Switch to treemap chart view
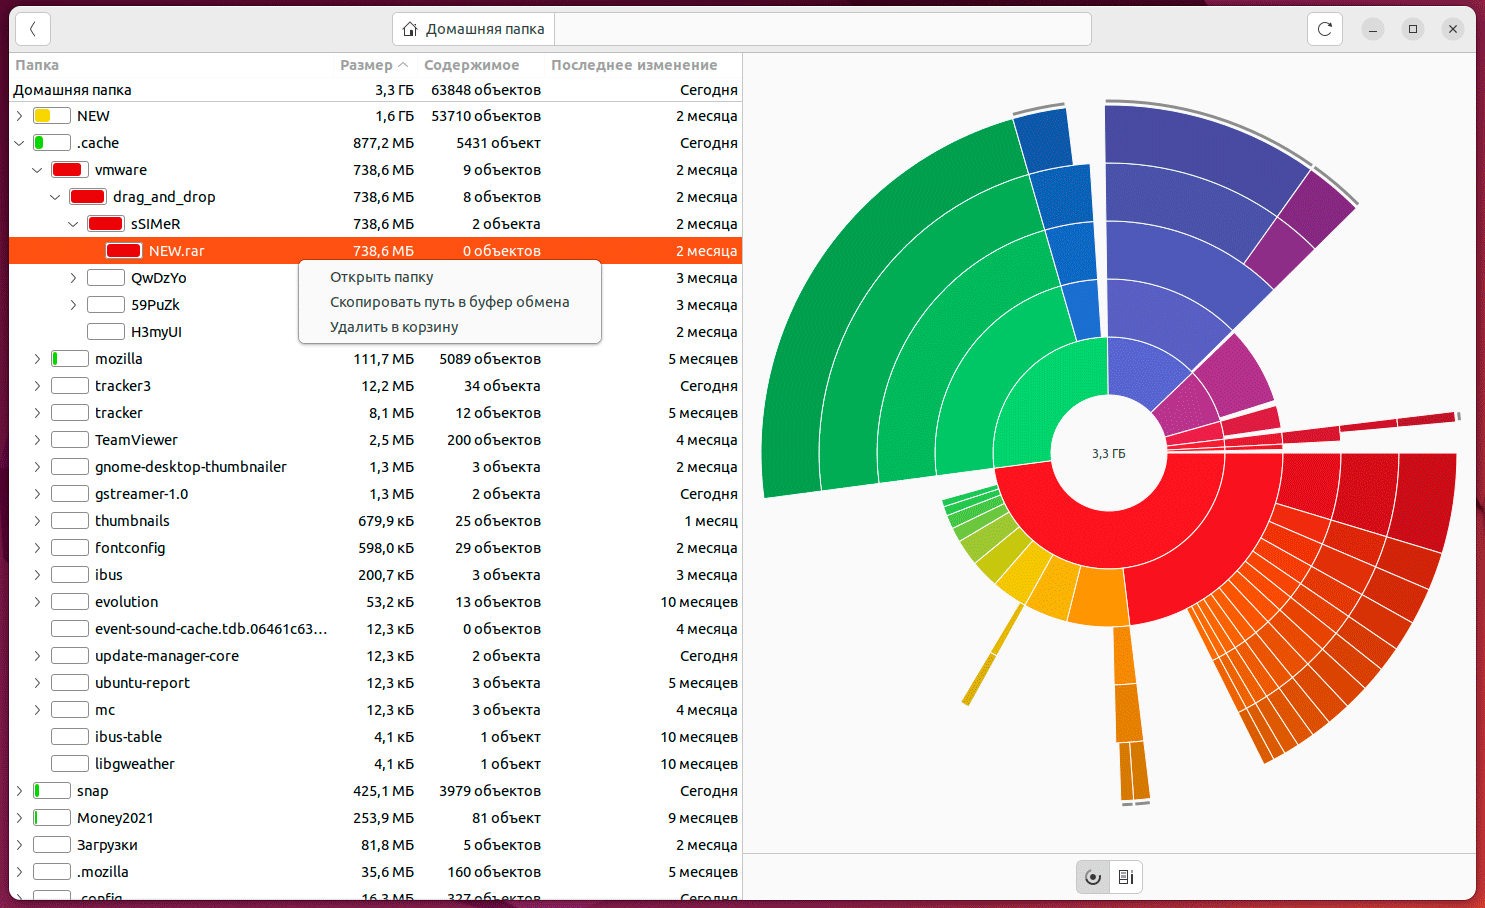The width and height of the screenshot is (1485, 908). [x=1126, y=877]
